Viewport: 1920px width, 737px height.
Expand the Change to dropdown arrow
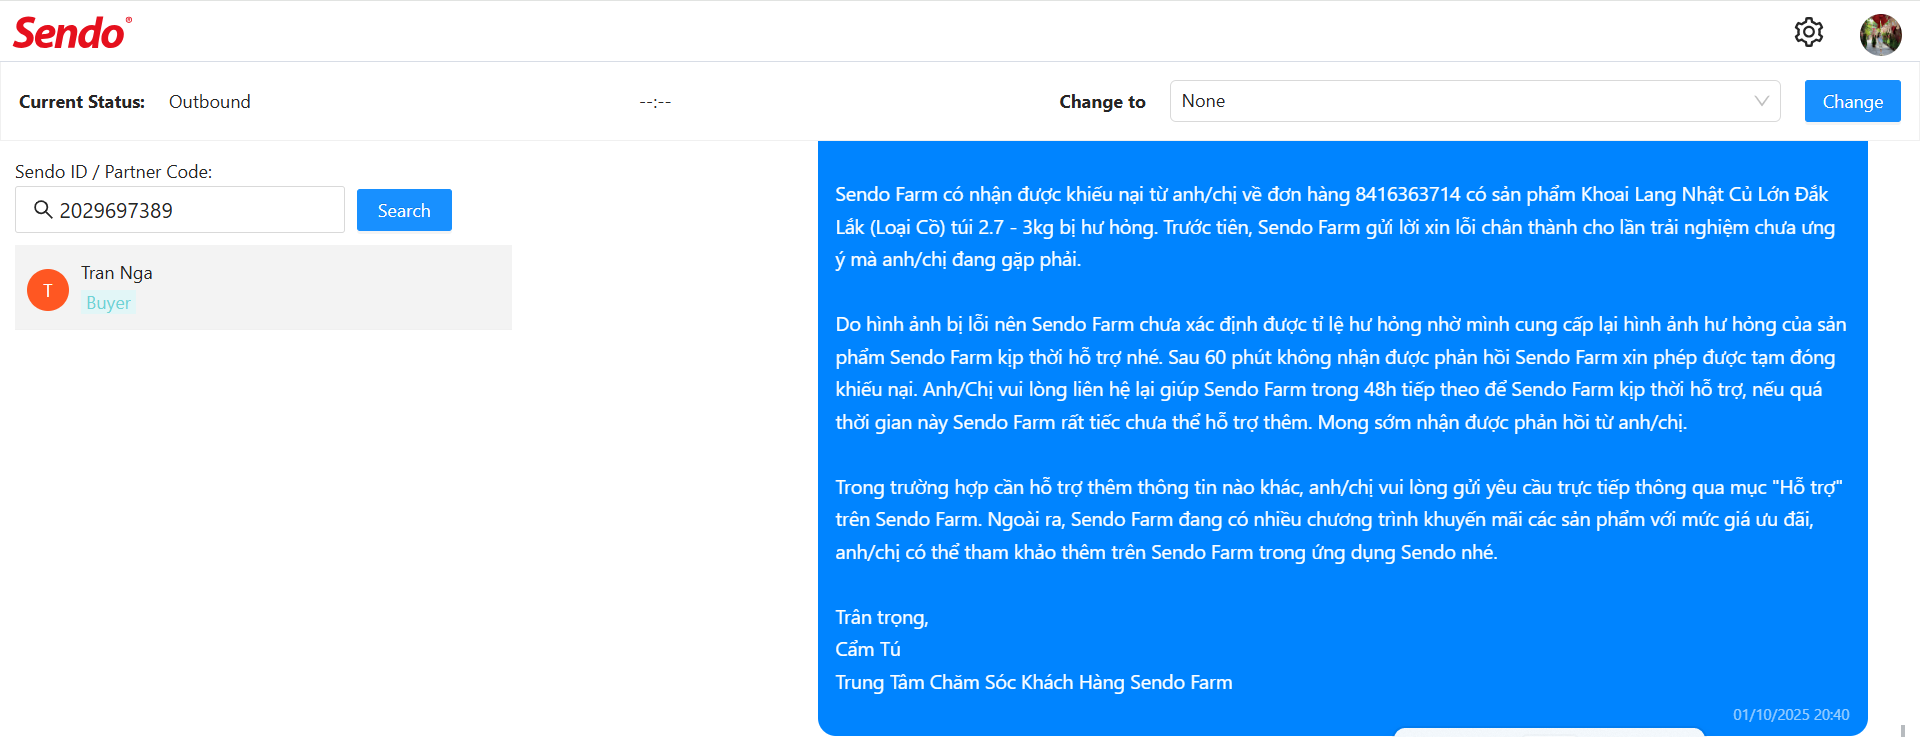(1761, 101)
